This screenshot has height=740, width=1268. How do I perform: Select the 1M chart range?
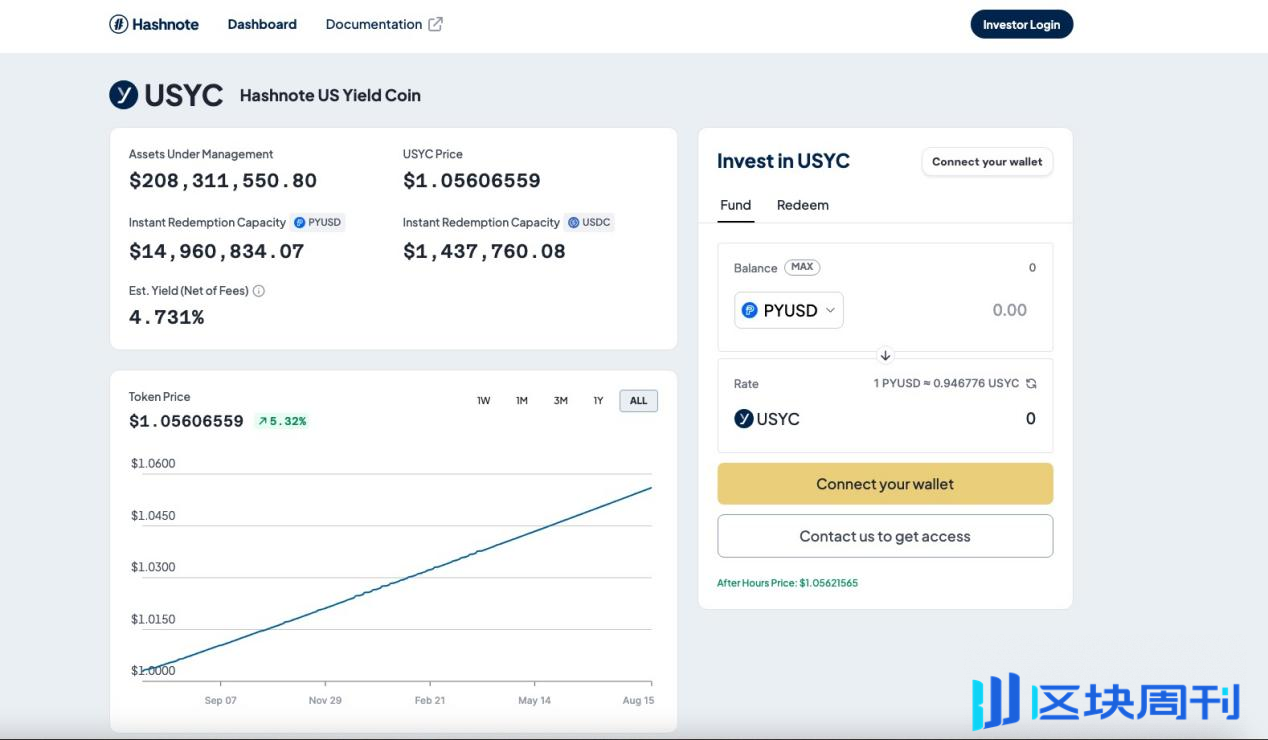pyautogui.click(x=522, y=401)
